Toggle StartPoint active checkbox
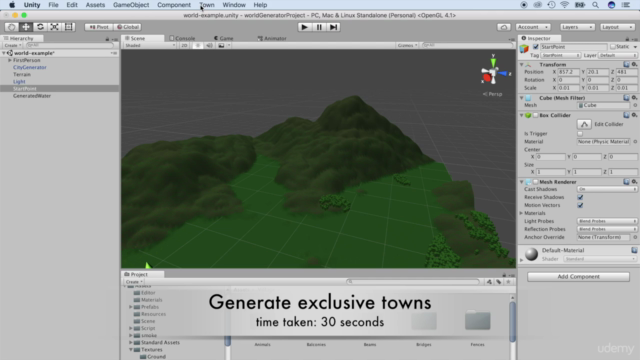The width and height of the screenshot is (640, 360). pyautogui.click(x=536, y=47)
